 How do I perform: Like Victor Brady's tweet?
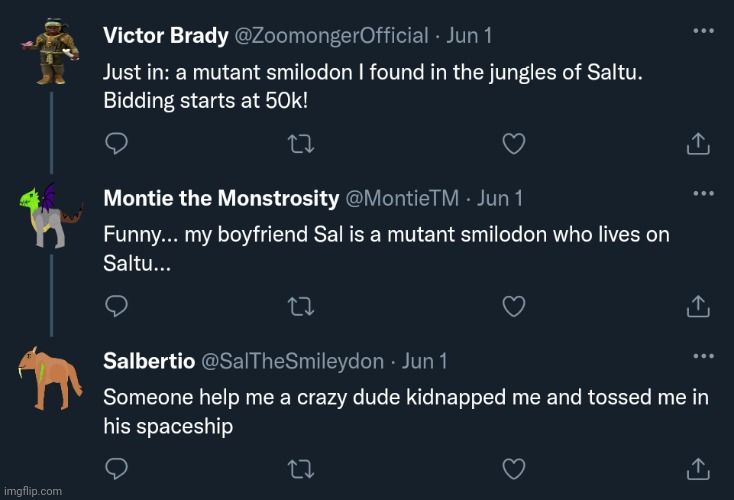(x=513, y=144)
